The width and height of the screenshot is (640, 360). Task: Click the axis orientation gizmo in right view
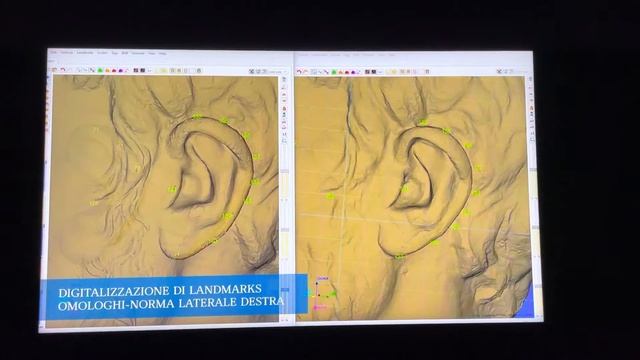coord(322,293)
